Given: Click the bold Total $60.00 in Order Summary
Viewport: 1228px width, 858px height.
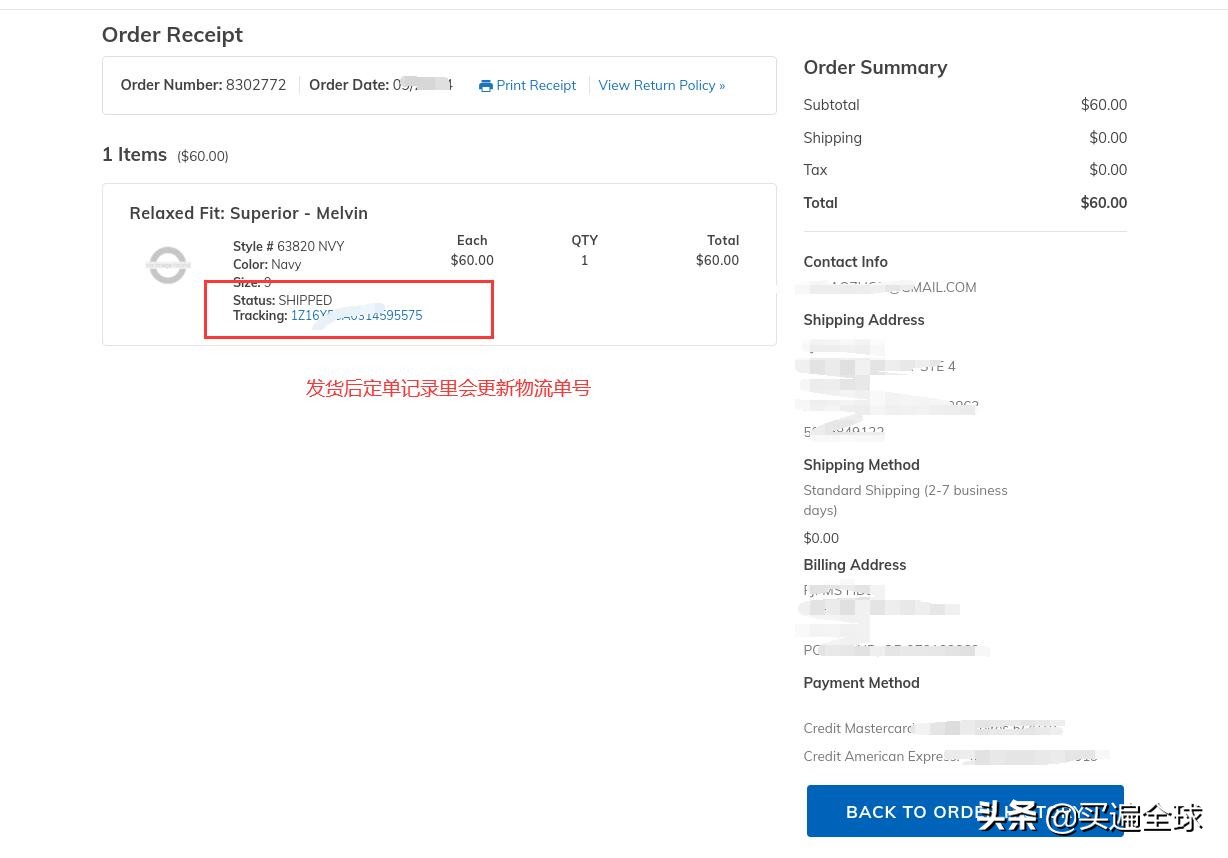Looking at the screenshot, I should 1103,203.
